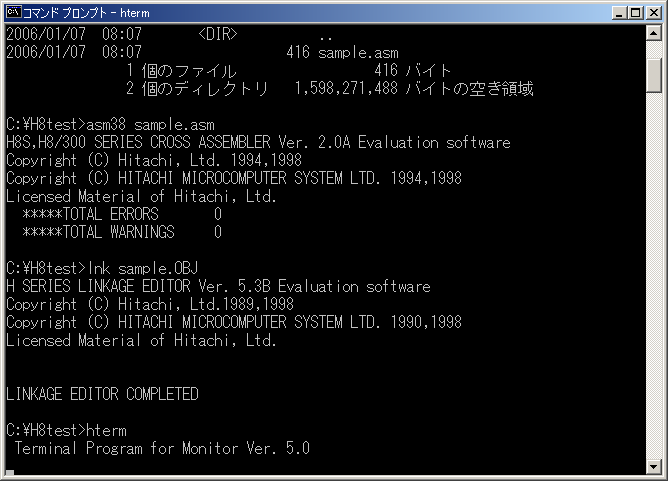The image size is (668, 481).
Task: Click 'LINKAGE EDITOR COMPLETED' message
Action: click(102, 394)
